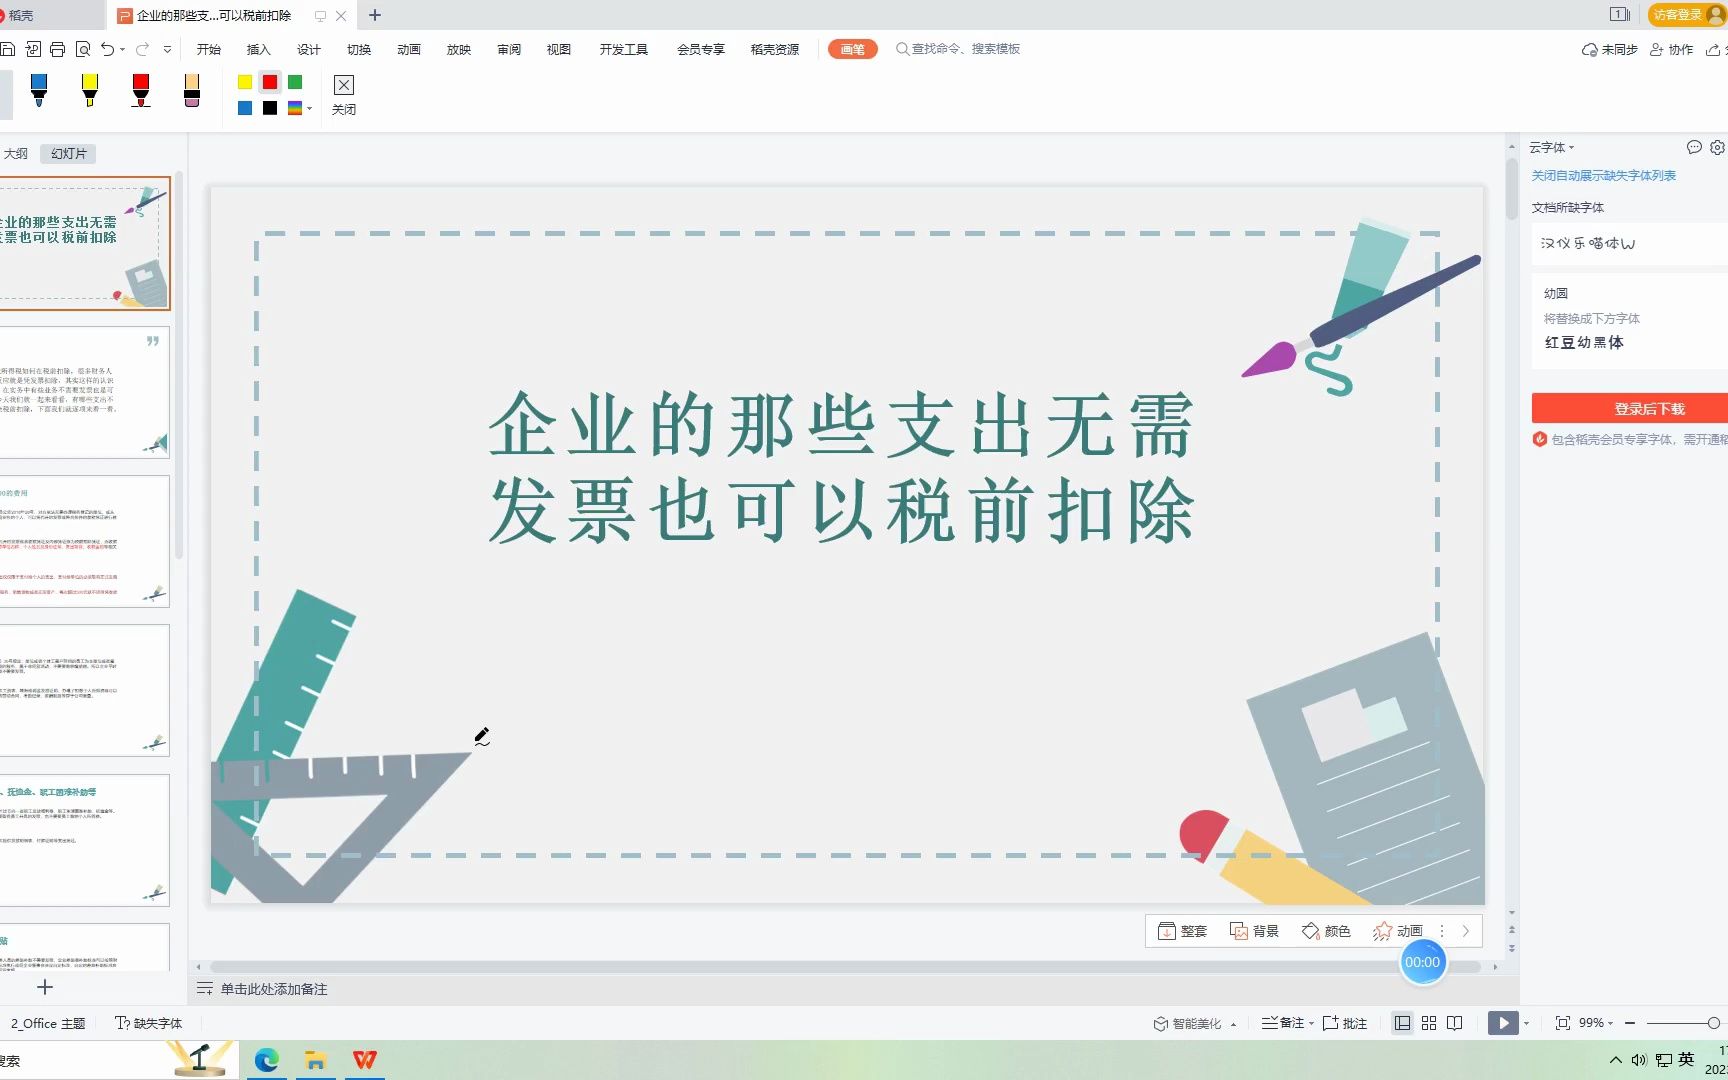Screen dimensions: 1728x1080
Task: Switch to the 插入 ribbon tab
Action: (258, 48)
